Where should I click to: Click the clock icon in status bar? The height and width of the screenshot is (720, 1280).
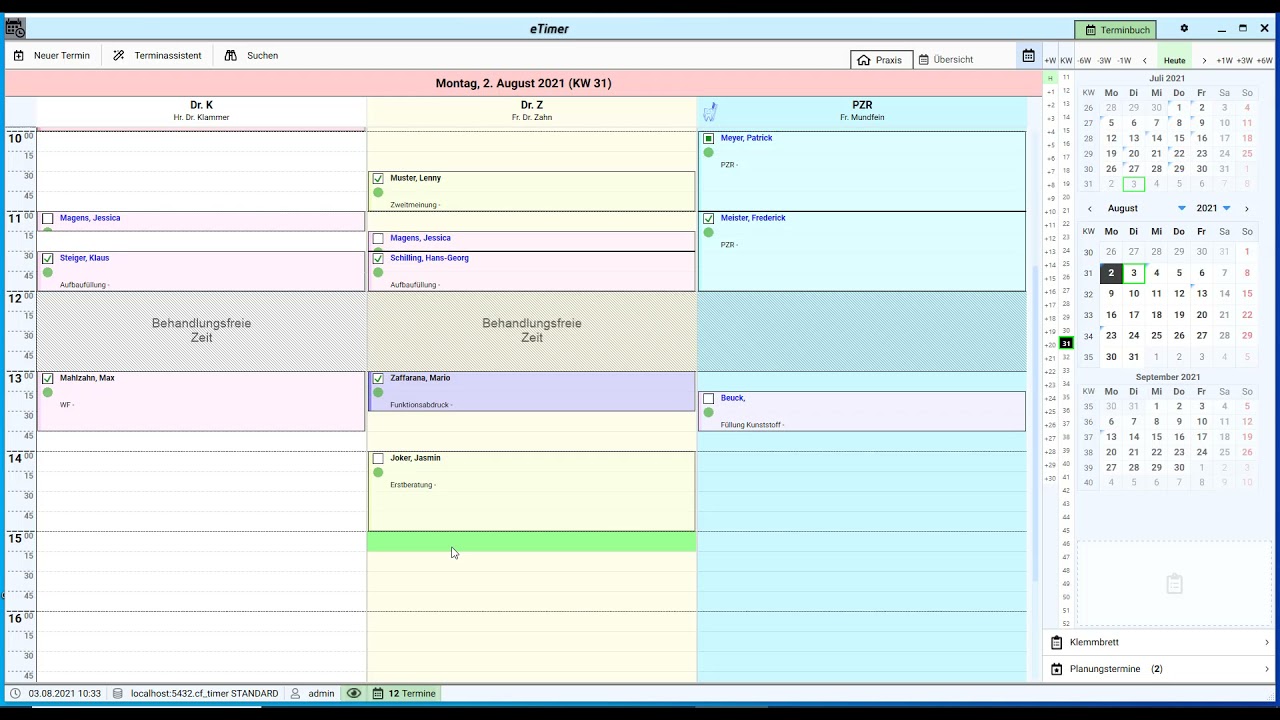[16, 693]
